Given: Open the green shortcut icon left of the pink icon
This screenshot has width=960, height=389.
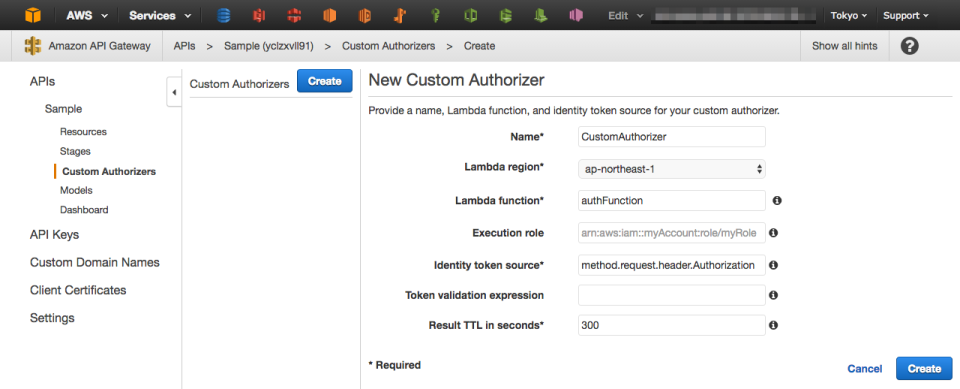Looking at the screenshot, I should [x=541, y=15].
